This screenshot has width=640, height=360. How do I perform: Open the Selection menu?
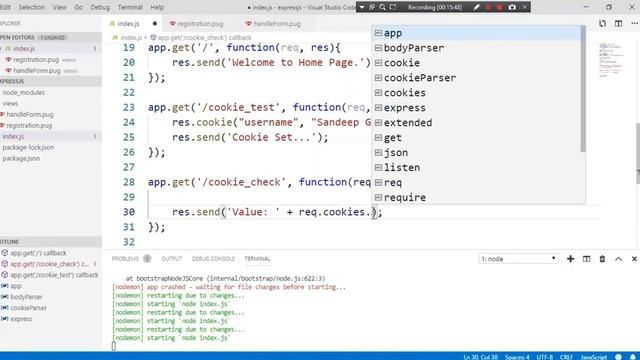pyautogui.click(x=31, y=7)
